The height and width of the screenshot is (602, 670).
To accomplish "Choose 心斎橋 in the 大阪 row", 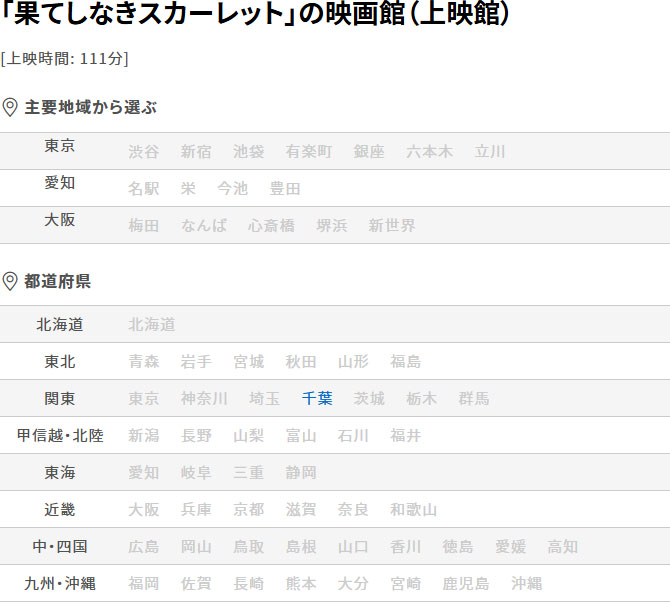I will (x=272, y=226).
